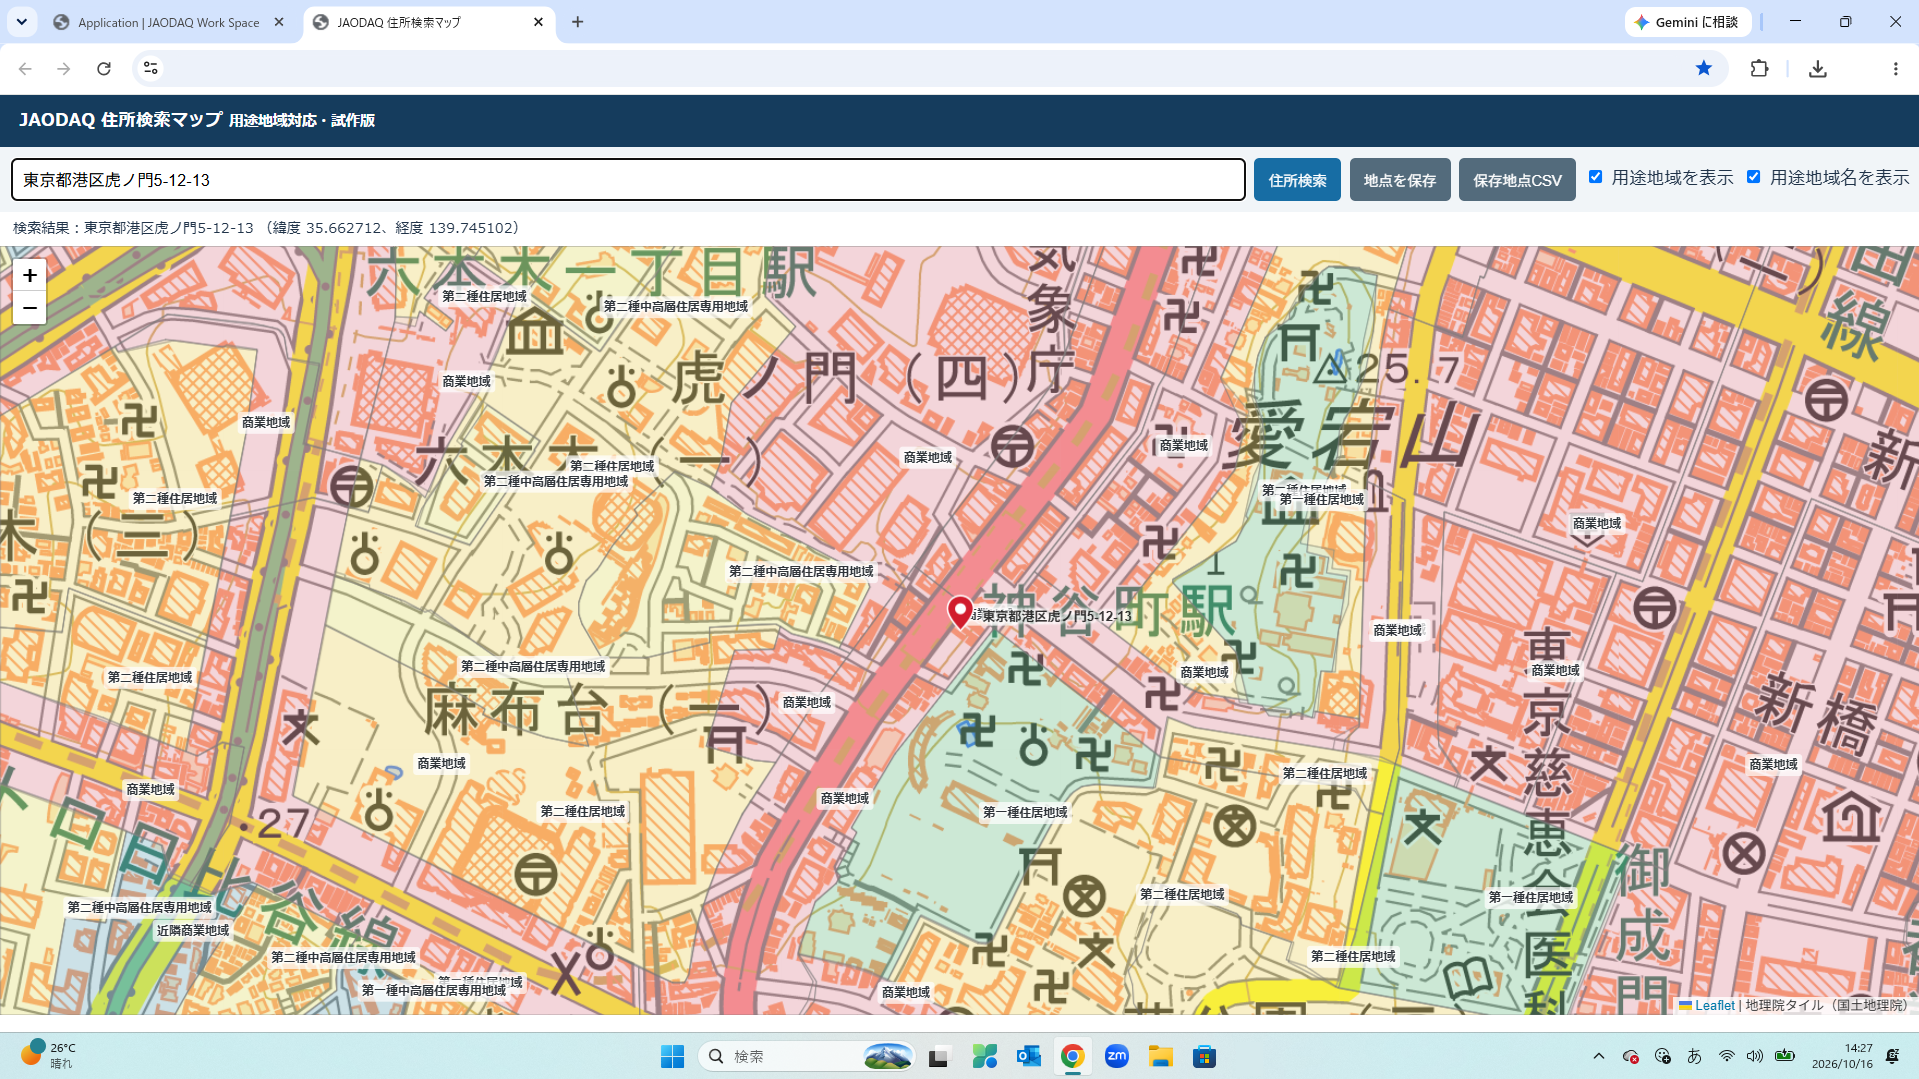Click the 近隣商業地域 zone label
The width and height of the screenshot is (1919, 1079).
(x=193, y=930)
